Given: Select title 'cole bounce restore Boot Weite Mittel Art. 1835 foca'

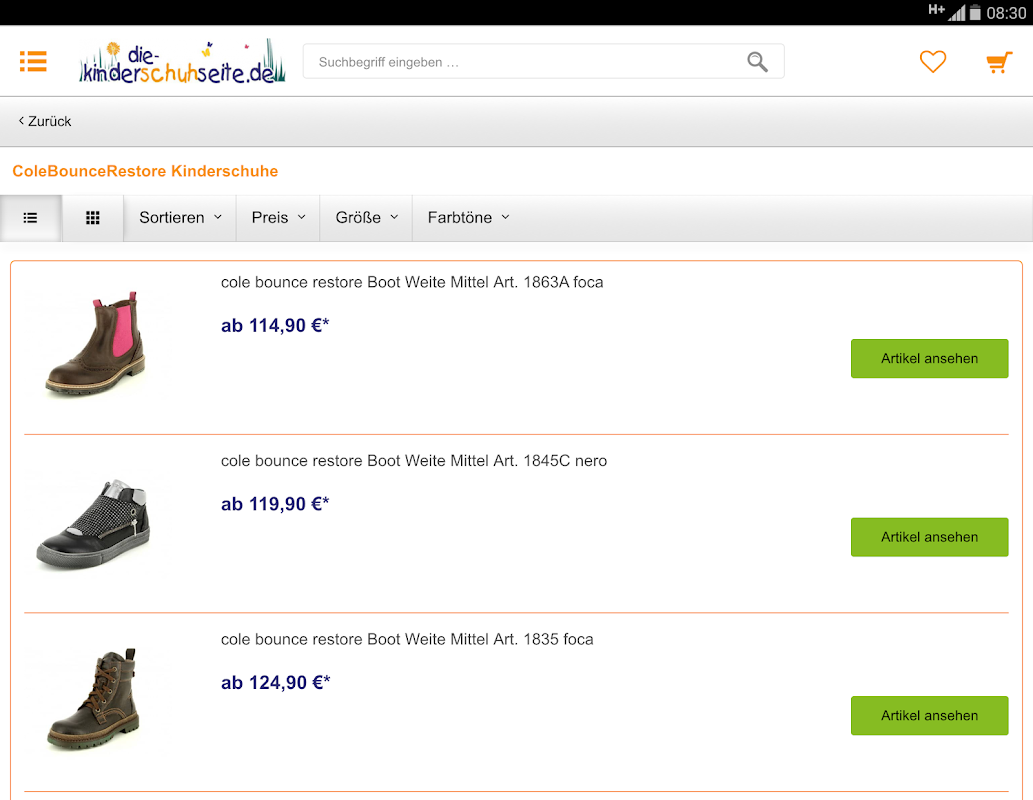Looking at the screenshot, I should pyautogui.click(x=407, y=639).
